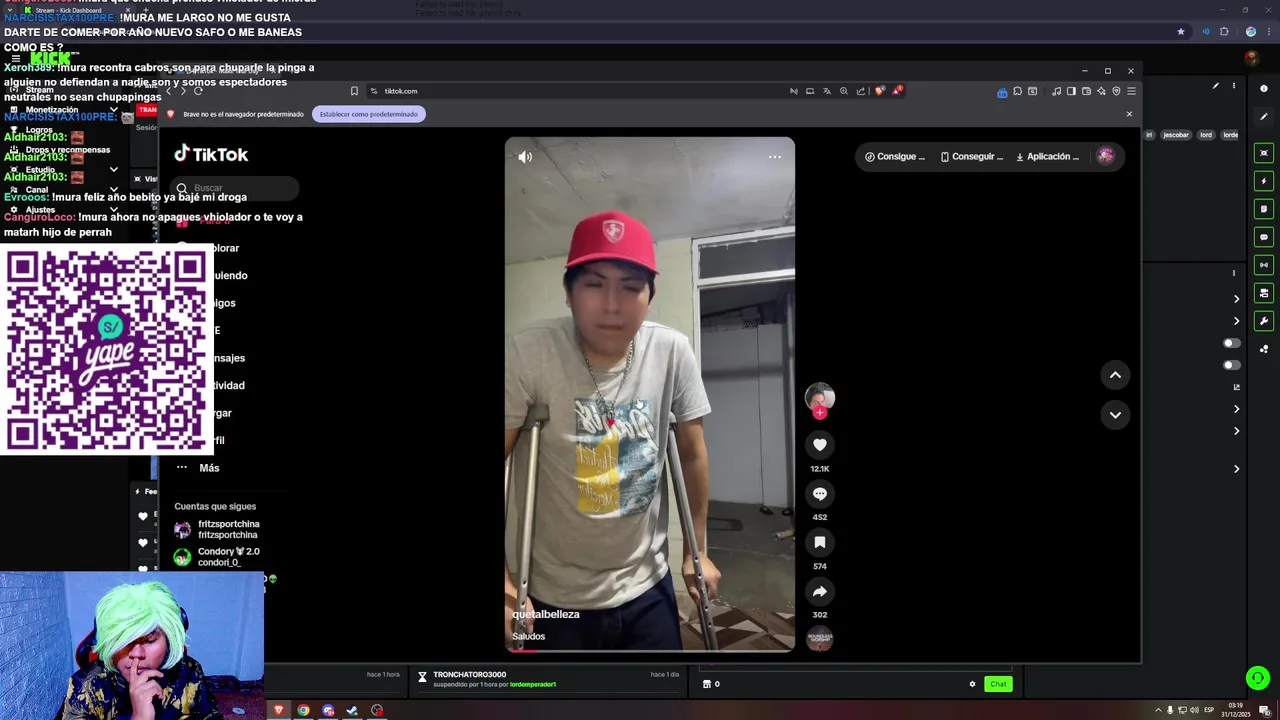Share the video using the arrow icon
Image resolution: width=1280 pixels, height=720 pixels.
pyautogui.click(x=819, y=591)
